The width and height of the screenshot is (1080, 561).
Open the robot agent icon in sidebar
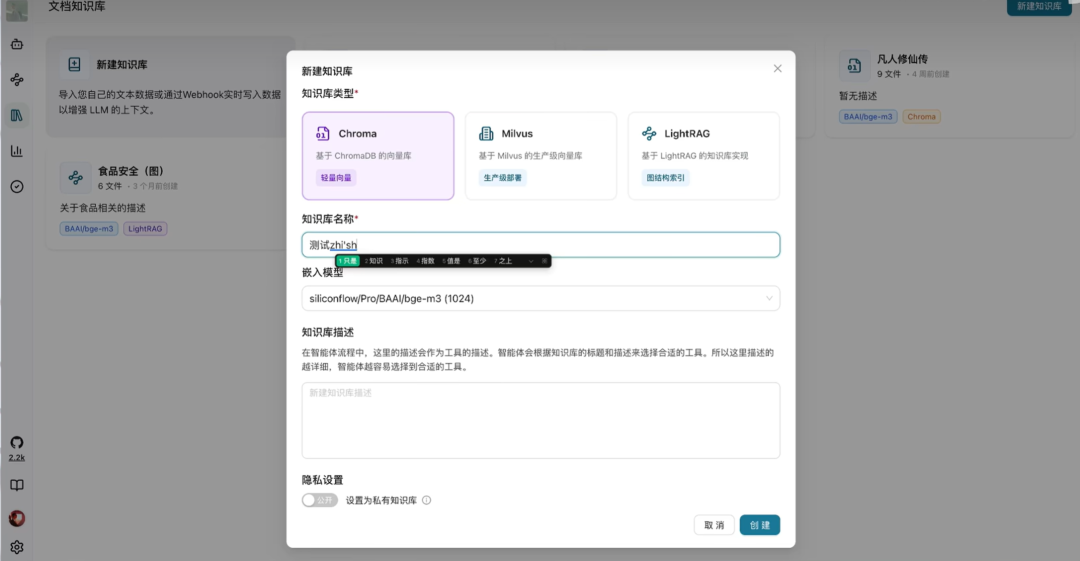[x=17, y=44]
